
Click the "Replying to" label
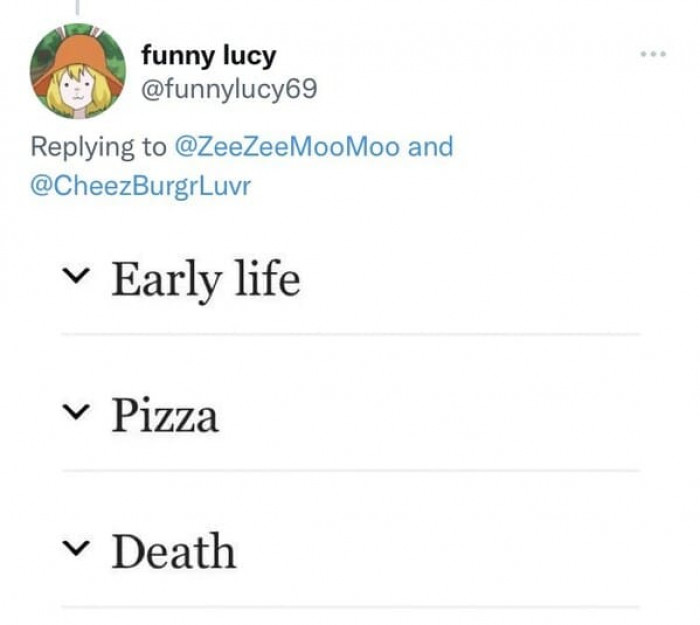(x=98, y=147)
